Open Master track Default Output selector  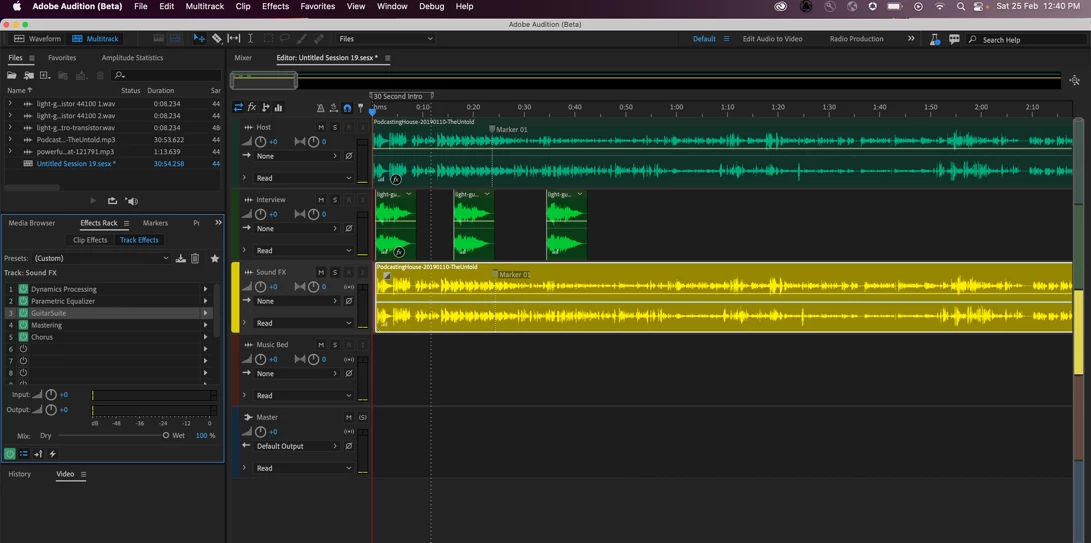pos(296,446)
